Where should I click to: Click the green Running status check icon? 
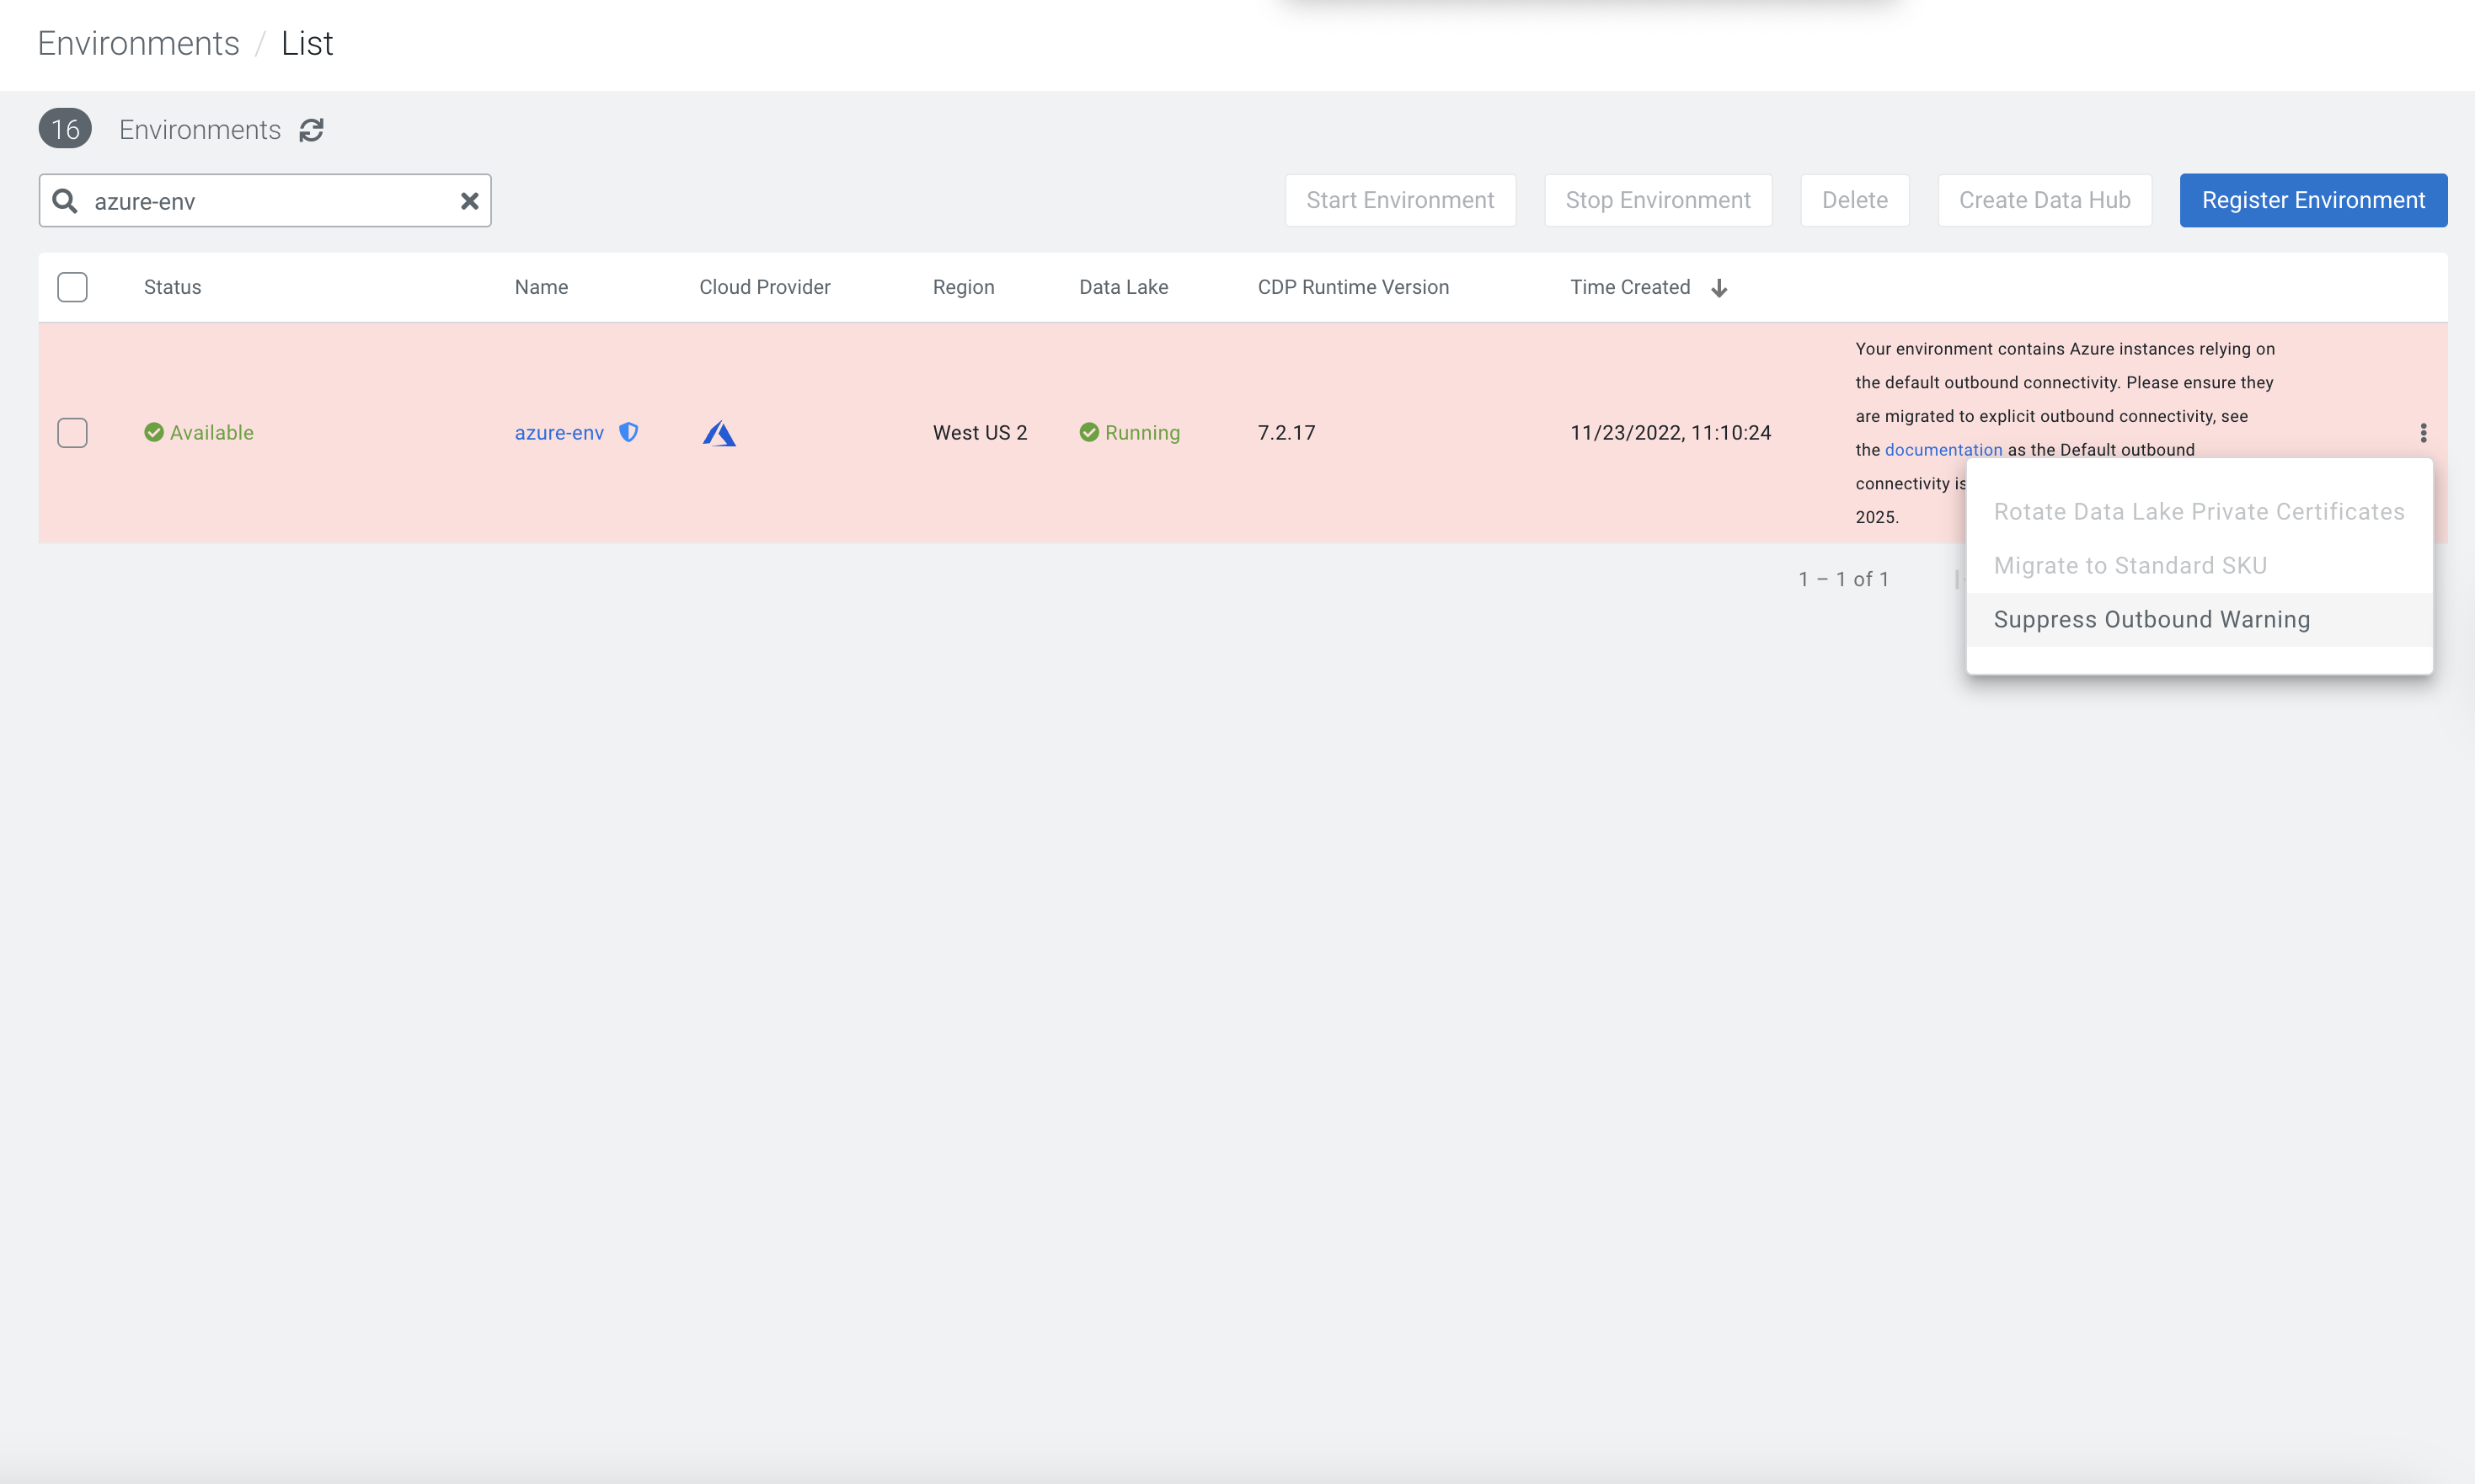[1089, 432]
